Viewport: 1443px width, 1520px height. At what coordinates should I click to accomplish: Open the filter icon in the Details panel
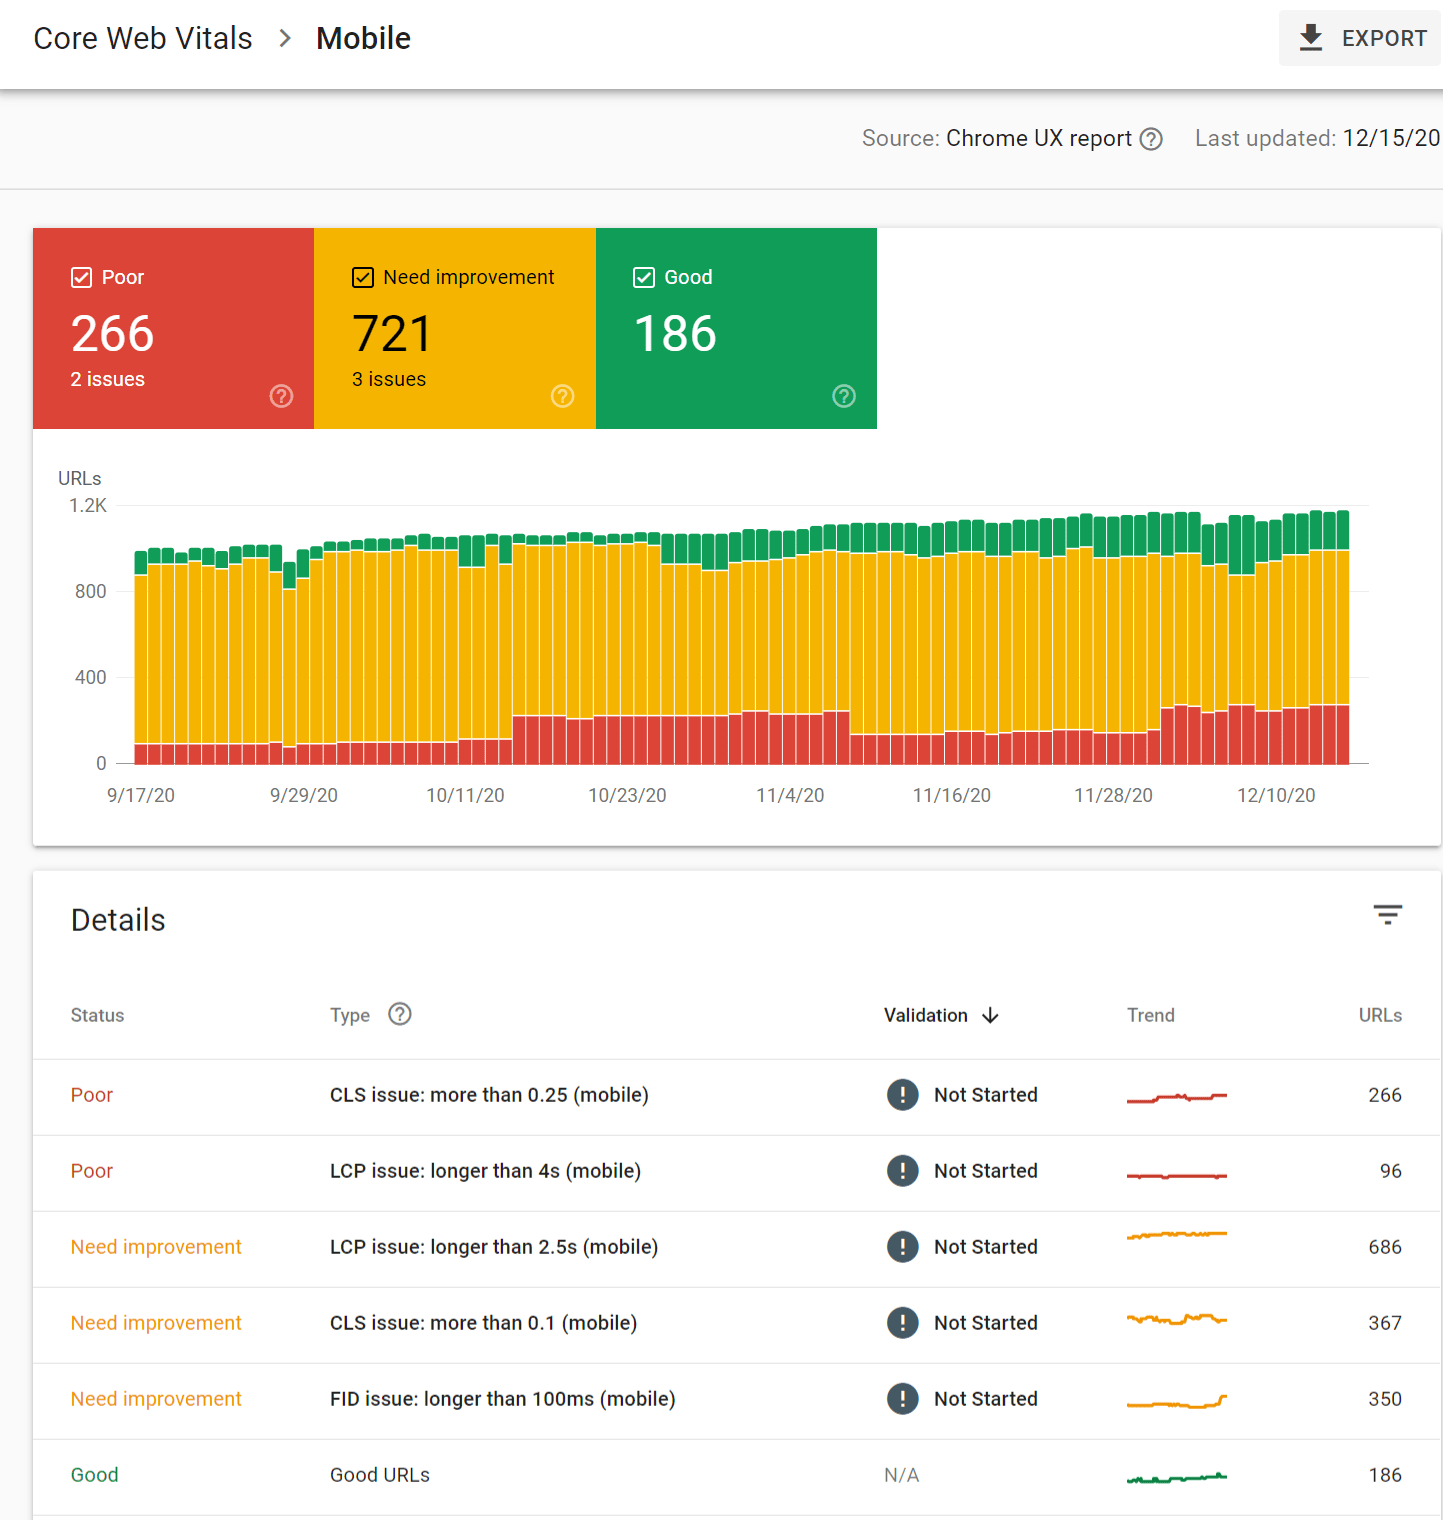(1388, 914)
